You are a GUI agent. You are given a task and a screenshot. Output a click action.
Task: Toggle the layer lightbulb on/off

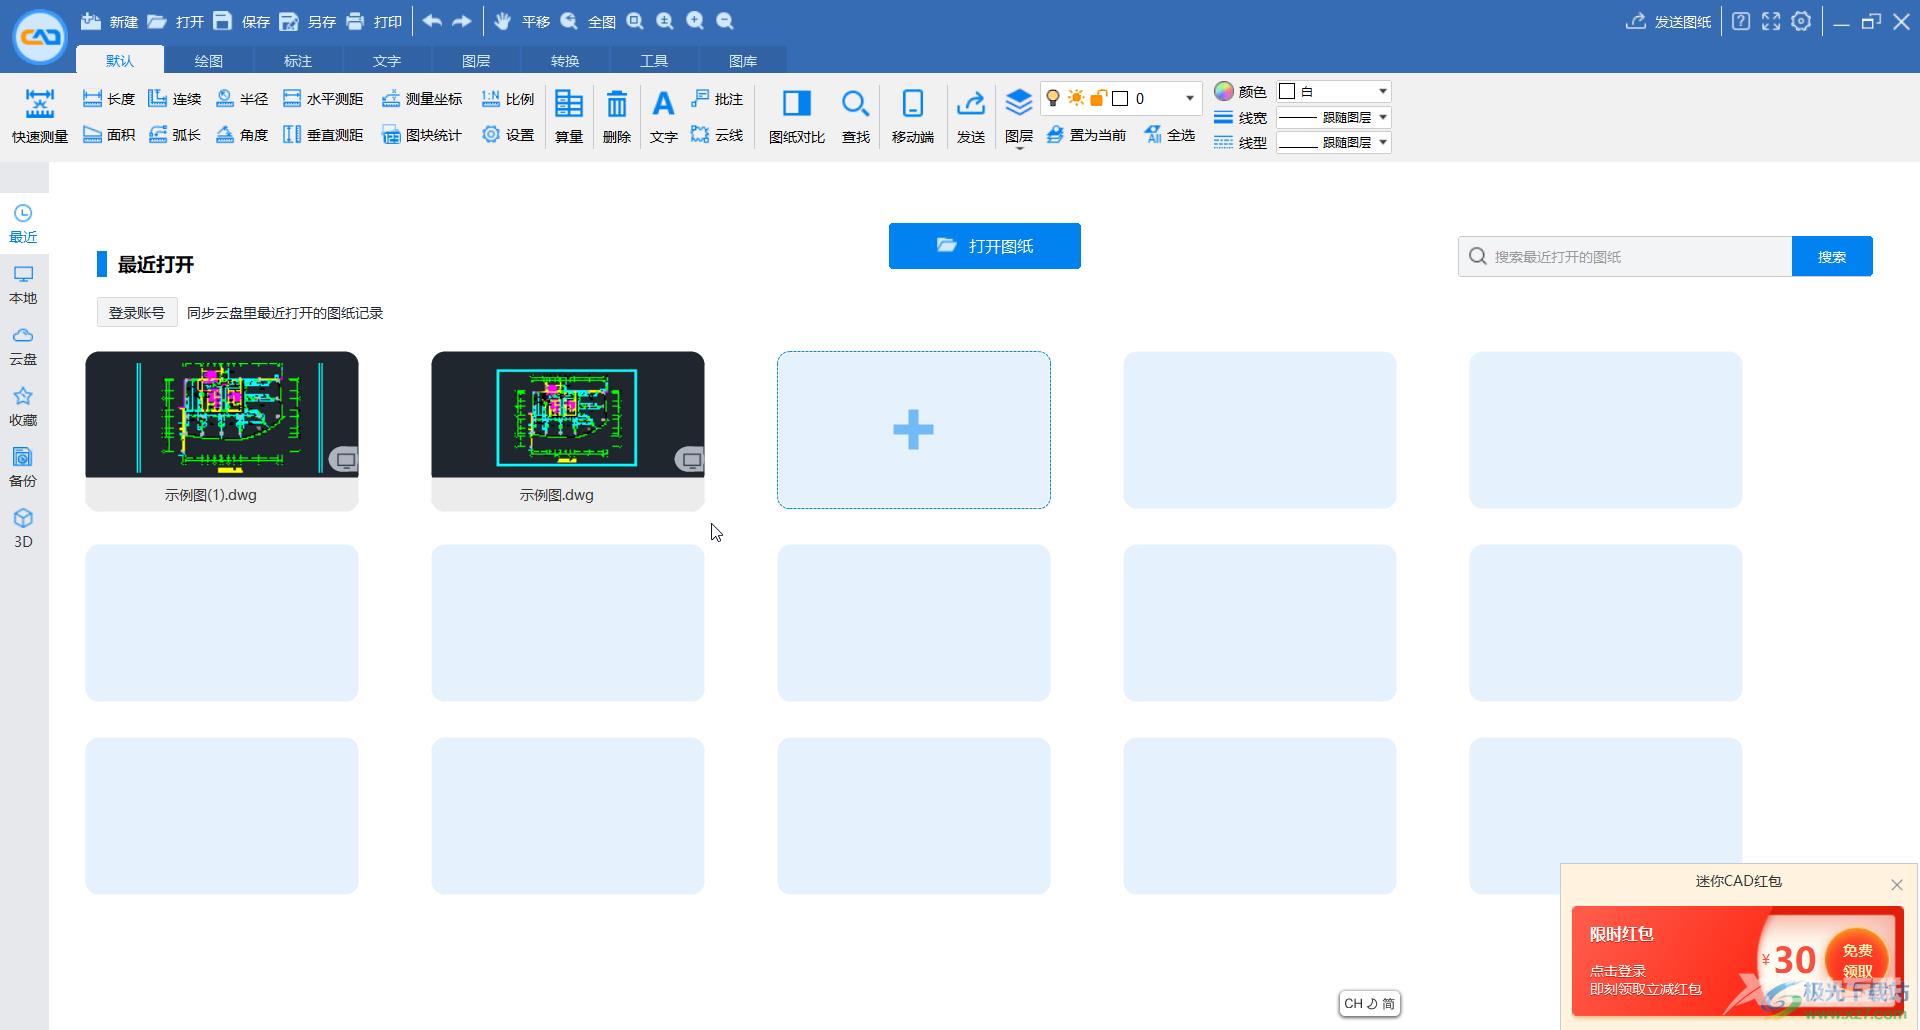pos(1053,98)
